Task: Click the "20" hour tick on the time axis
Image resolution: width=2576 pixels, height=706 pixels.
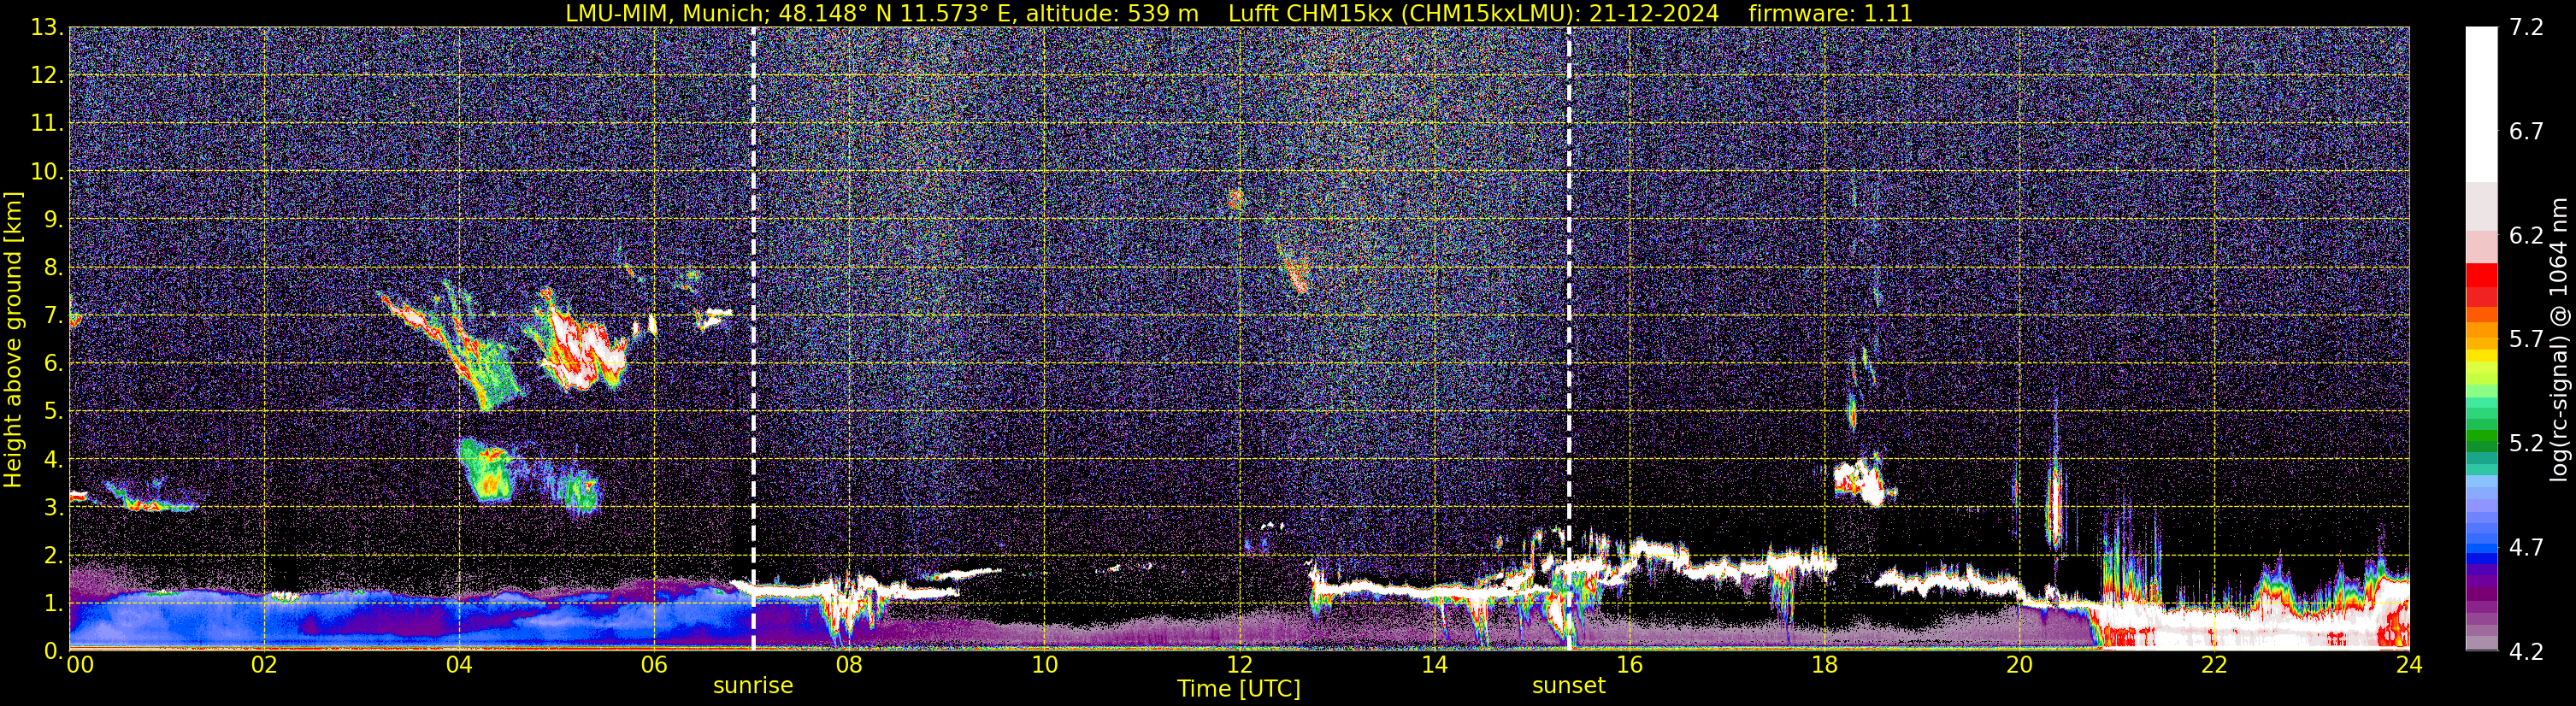Action: tap(2019, 665)
